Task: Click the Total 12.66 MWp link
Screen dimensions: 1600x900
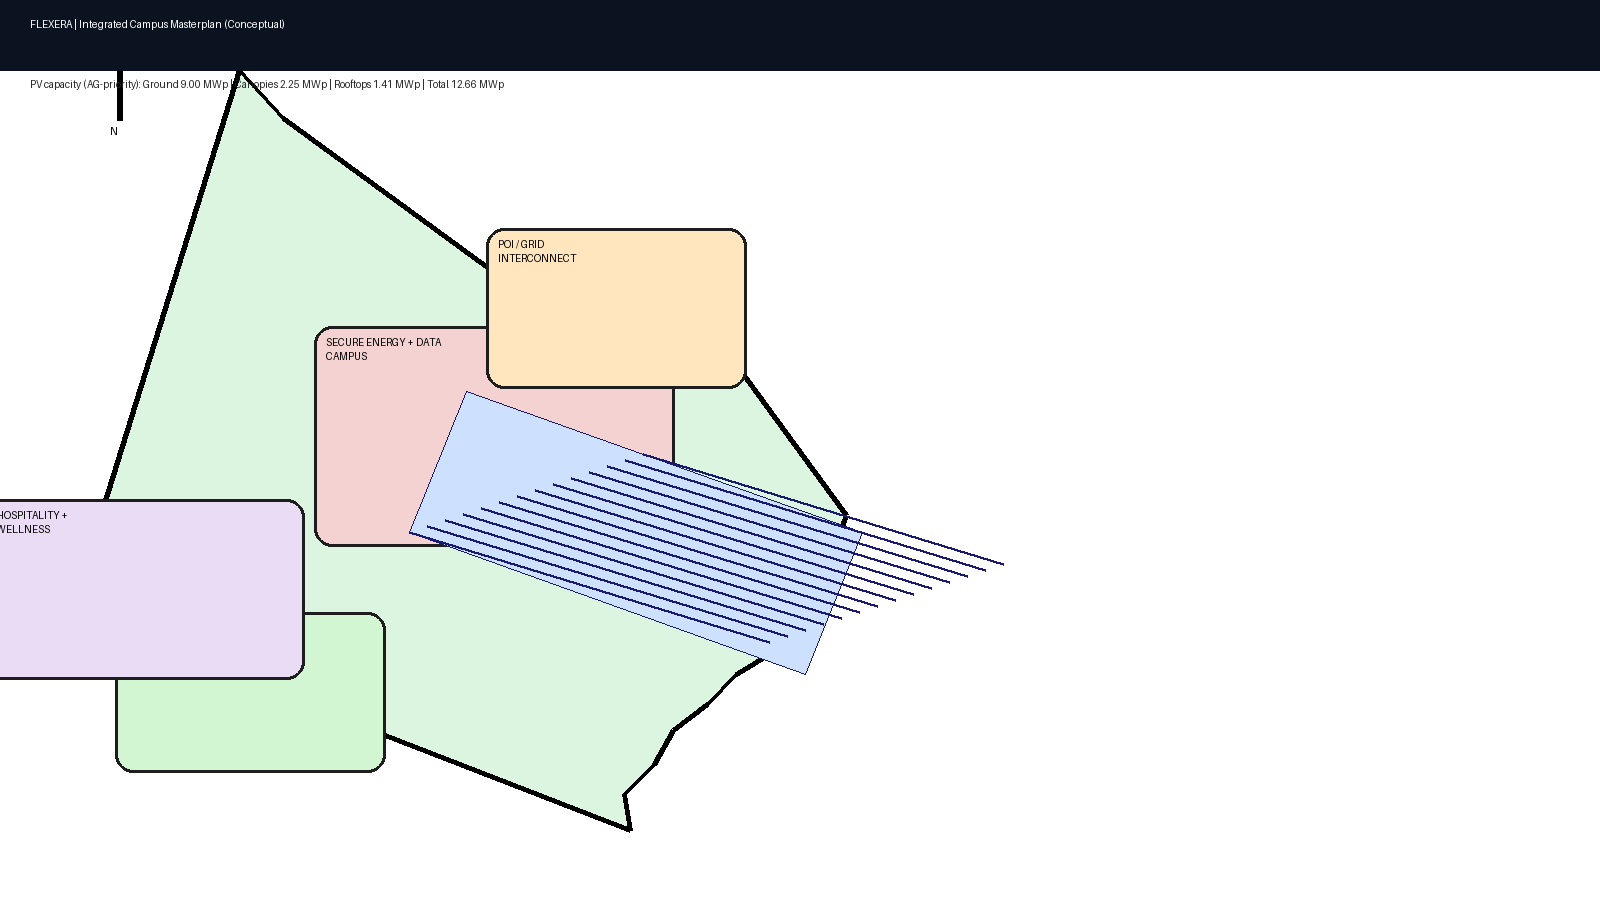Action: (x=464, y=85)
